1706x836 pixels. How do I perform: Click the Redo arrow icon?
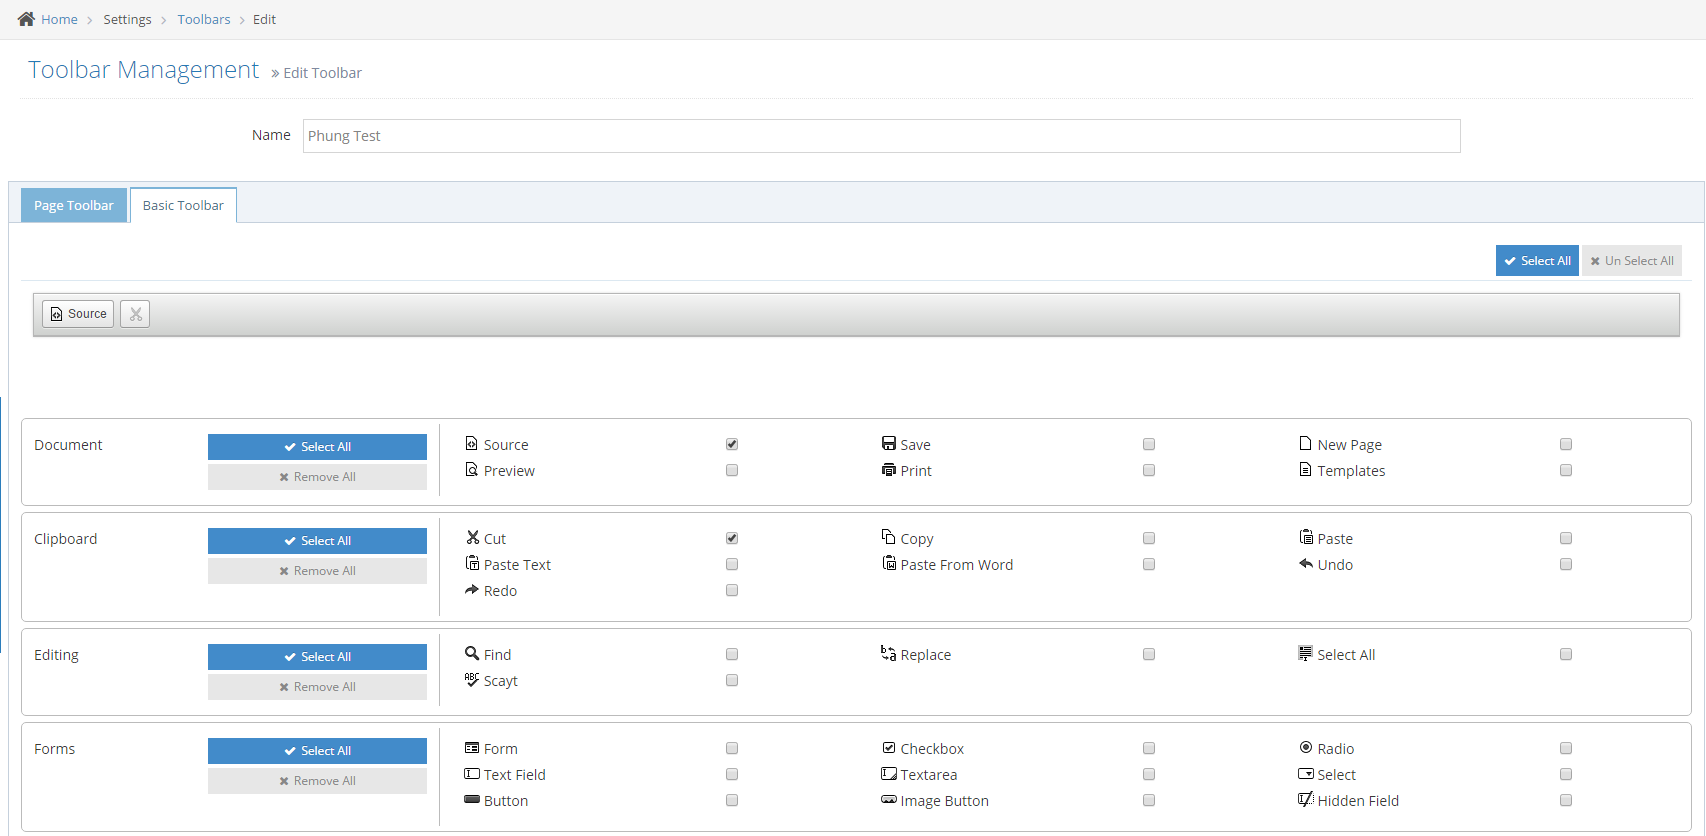coord(472,589)
